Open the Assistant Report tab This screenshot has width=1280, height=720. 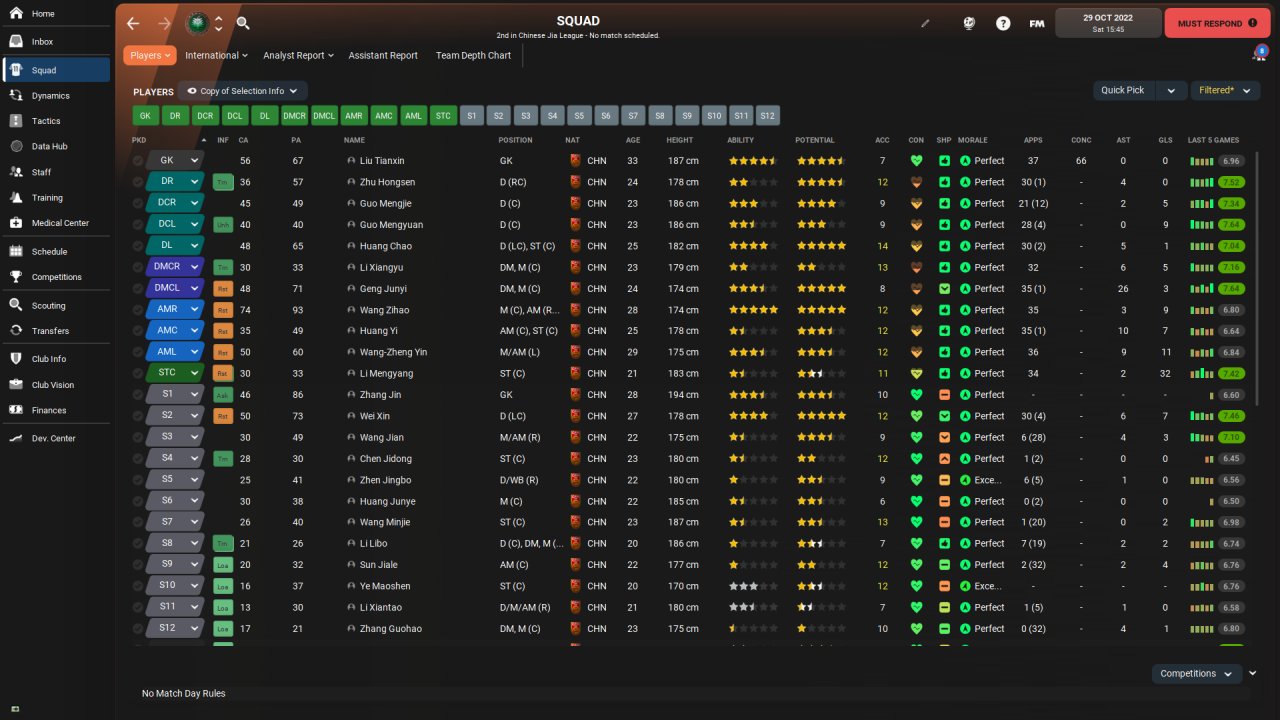pos(383,55)
